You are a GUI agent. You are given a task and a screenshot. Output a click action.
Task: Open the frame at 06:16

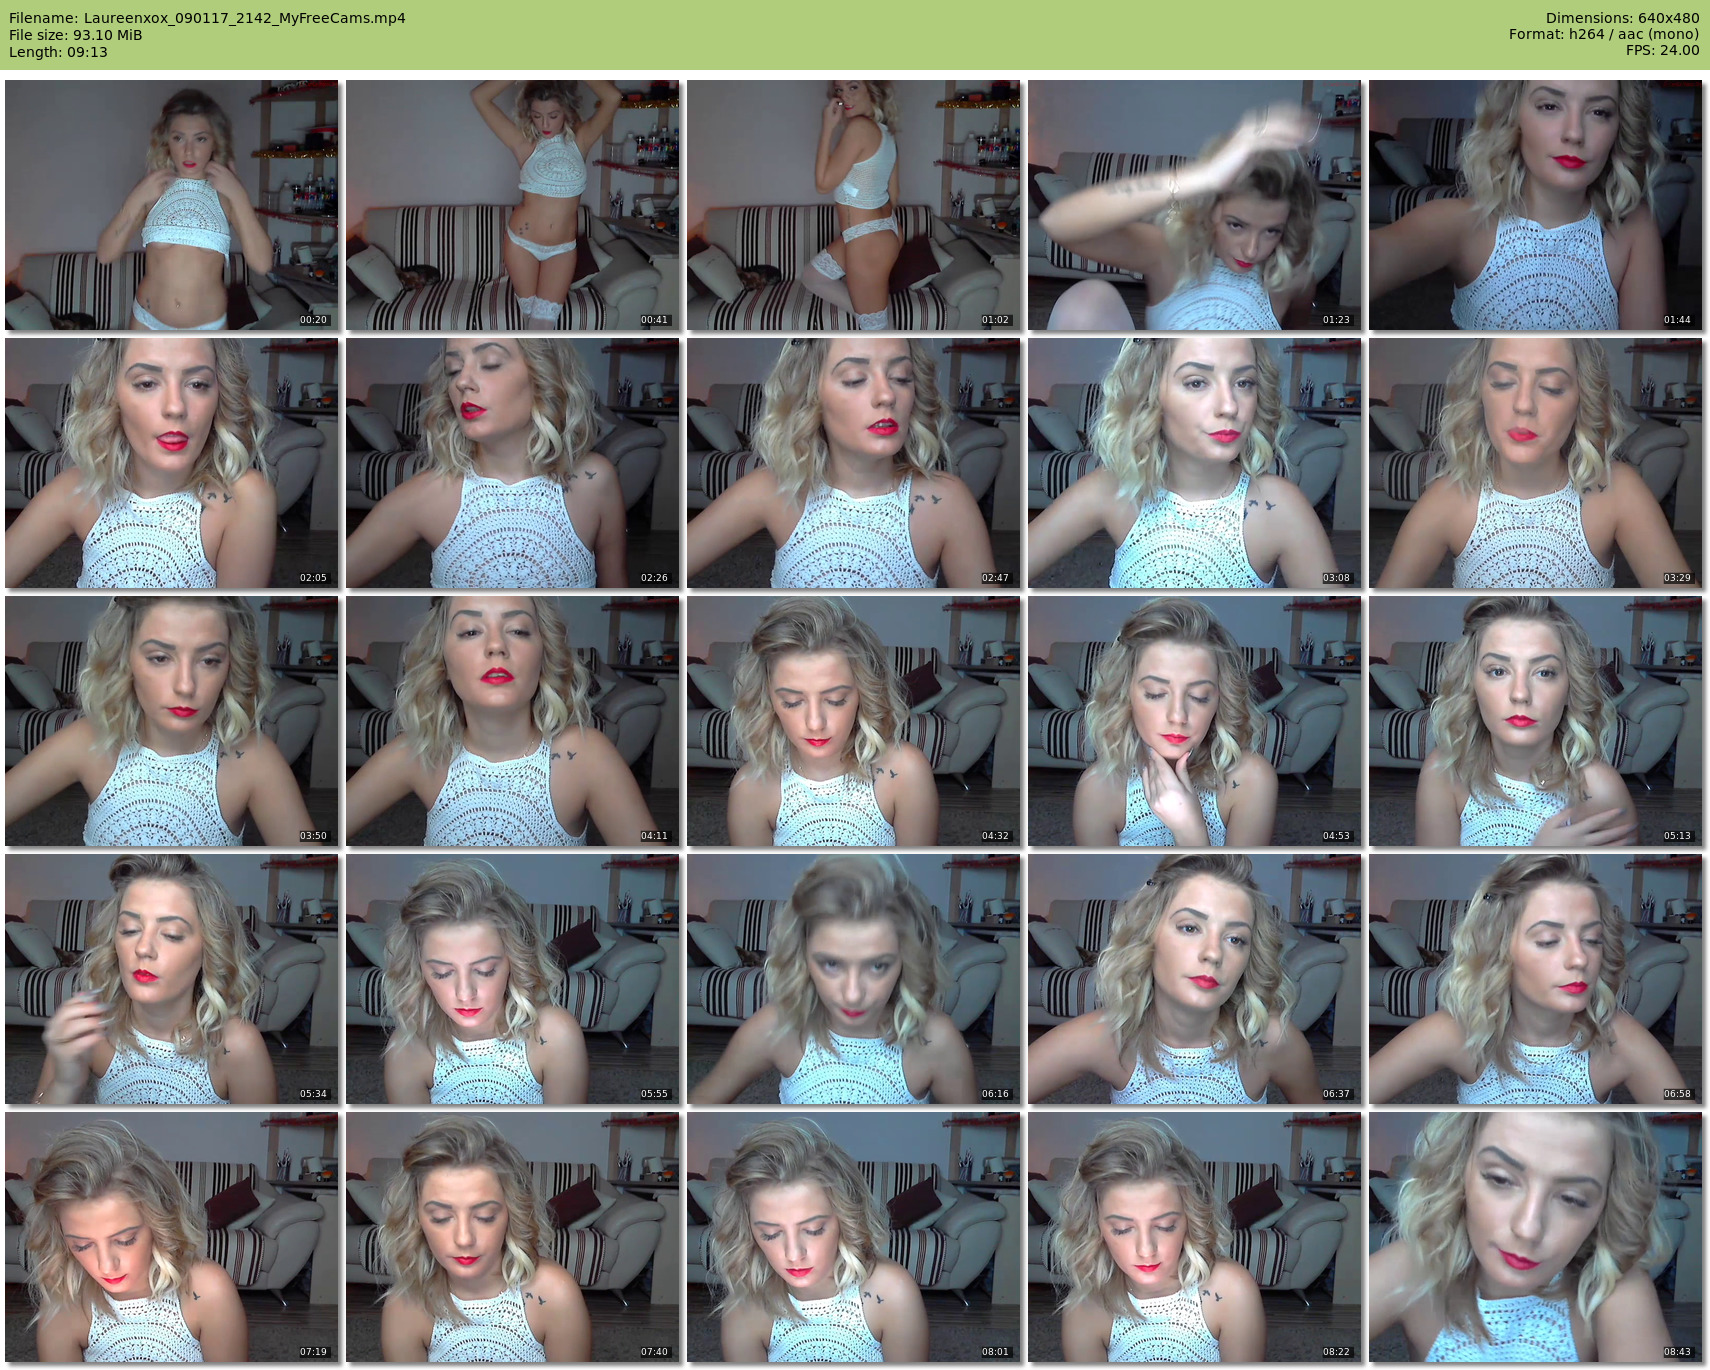(x=853, y=979)
